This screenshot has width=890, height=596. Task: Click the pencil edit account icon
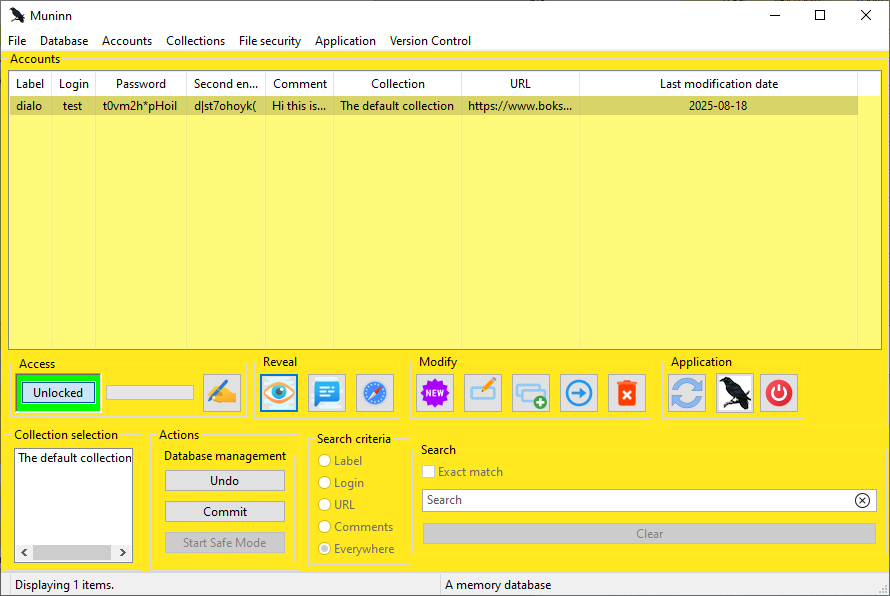coord(483,393)
